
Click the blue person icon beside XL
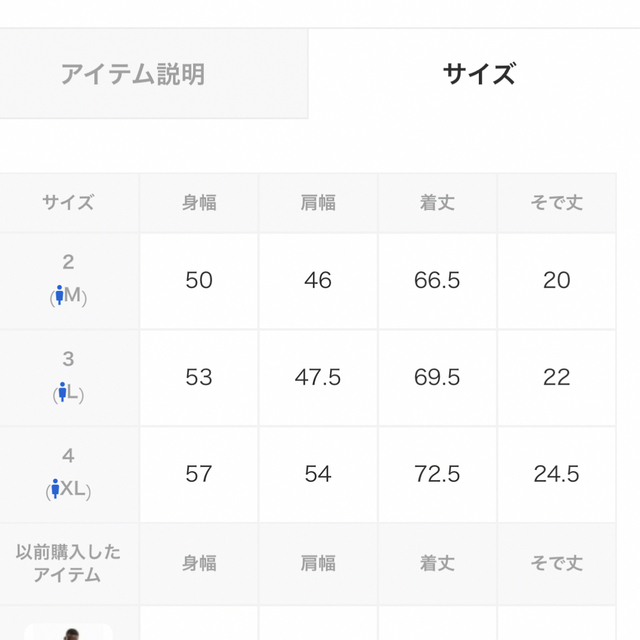point(56,489)
